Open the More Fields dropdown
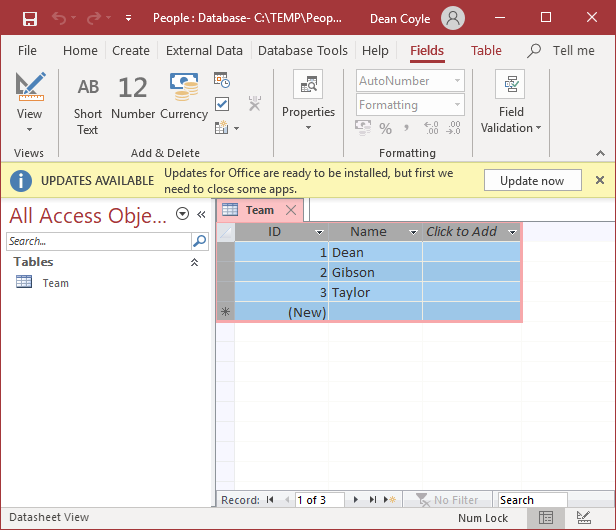 (x=227, y=128)
